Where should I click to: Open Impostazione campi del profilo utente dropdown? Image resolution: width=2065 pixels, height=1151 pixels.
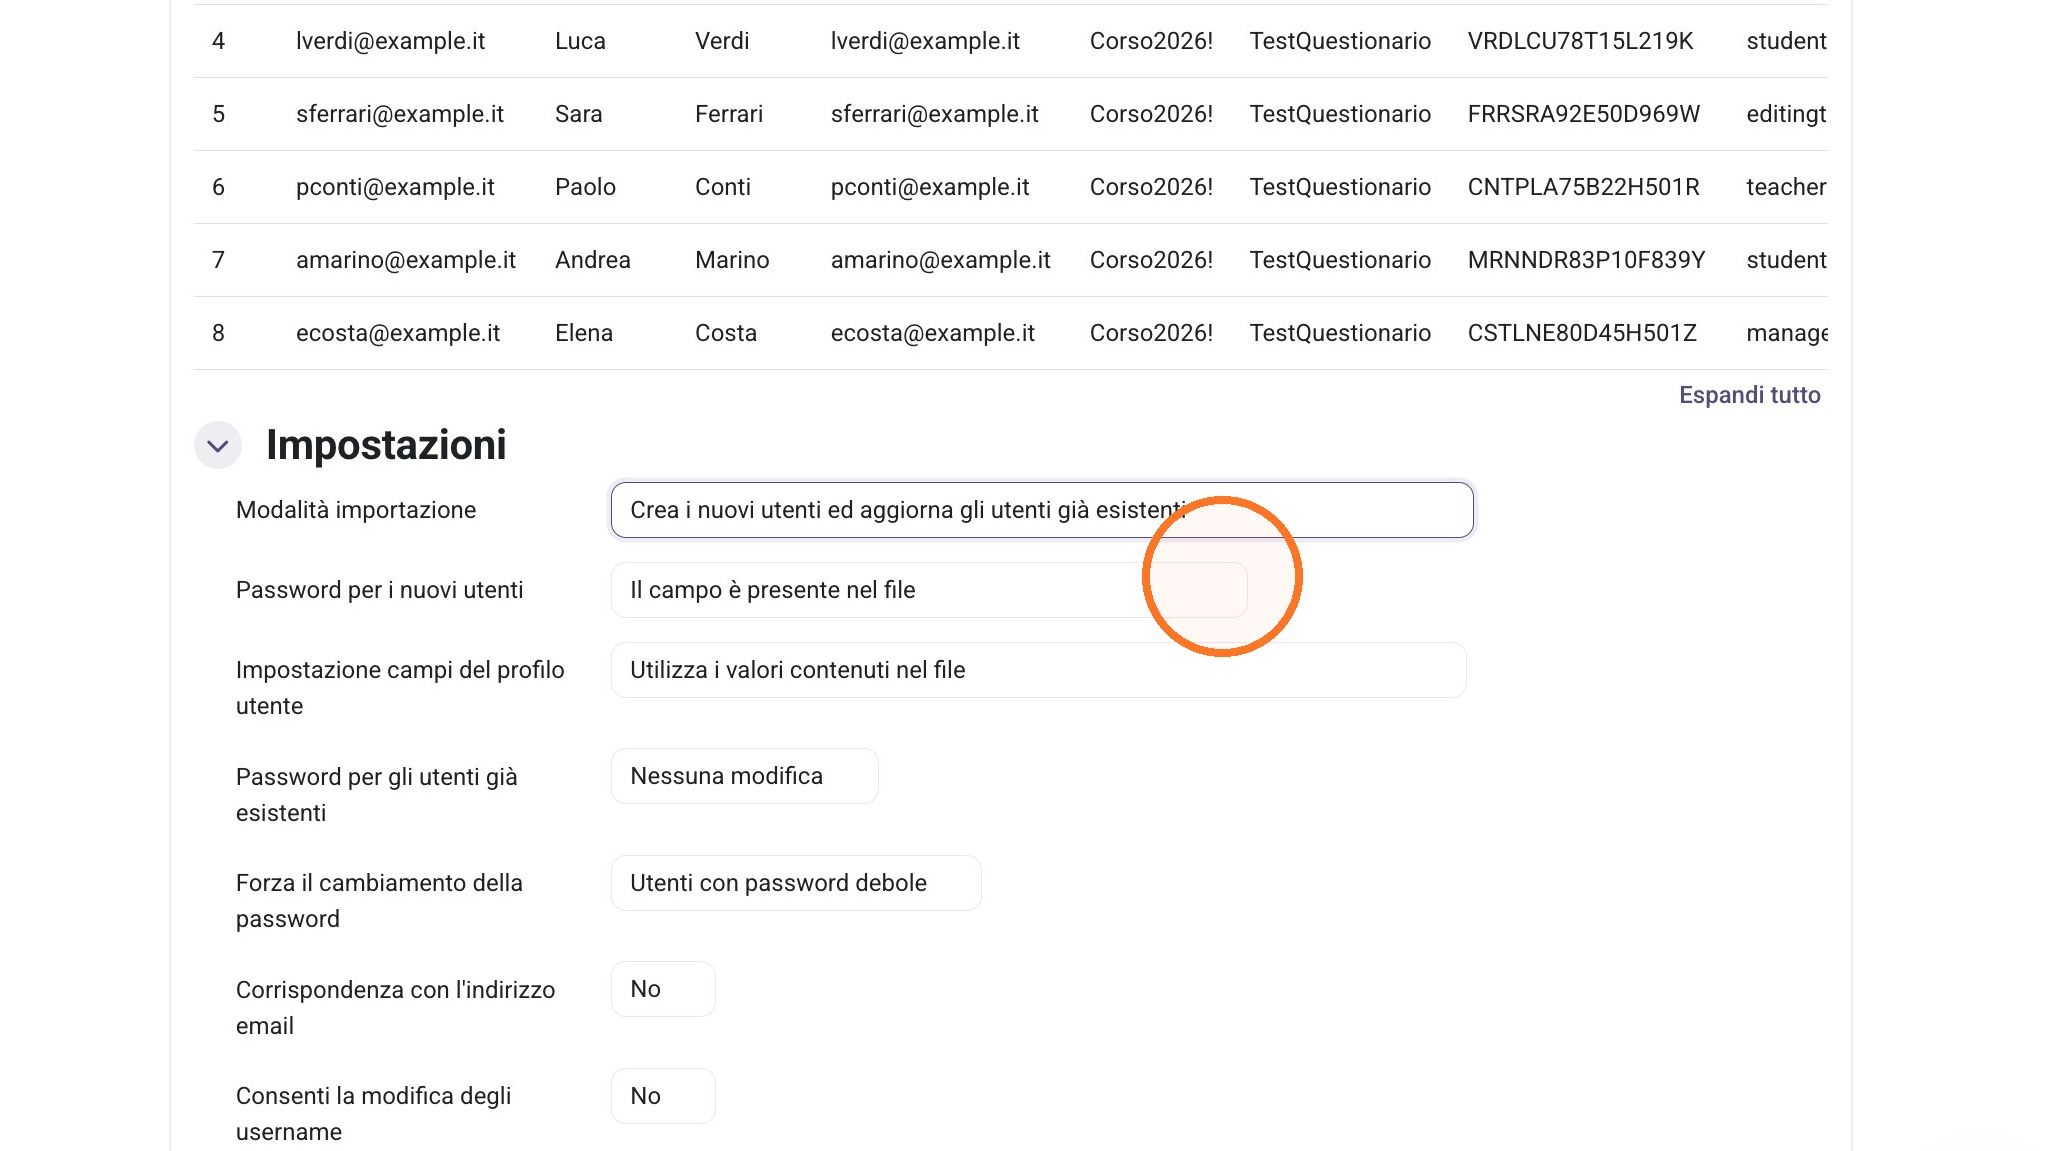click(1038, 670)
